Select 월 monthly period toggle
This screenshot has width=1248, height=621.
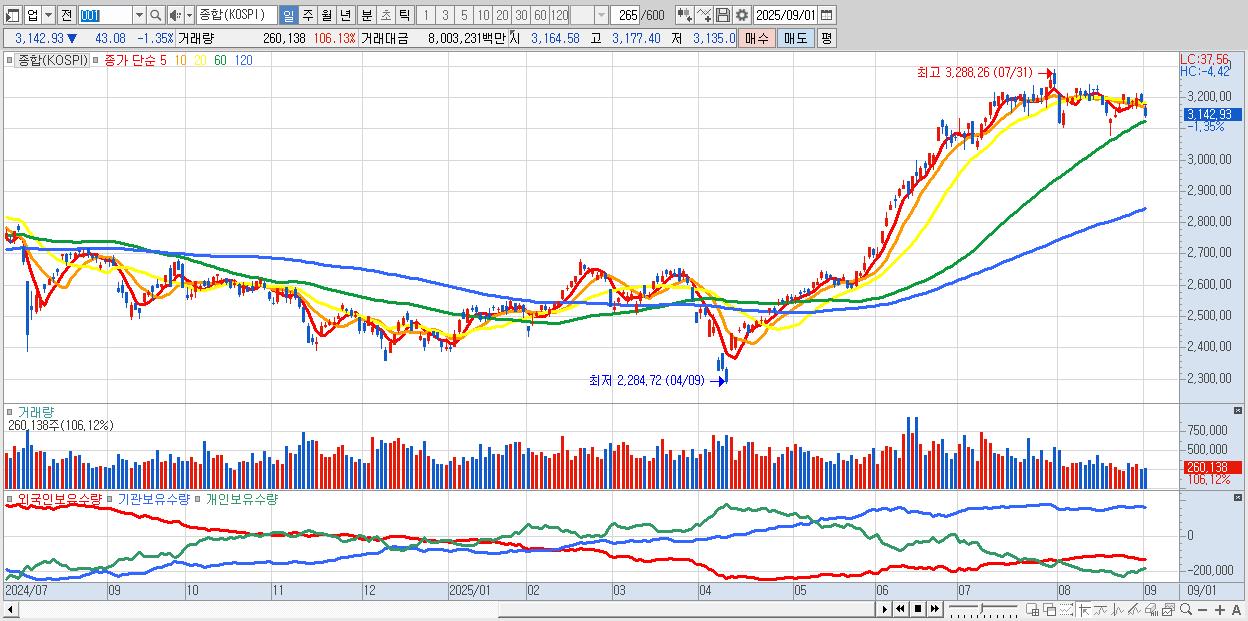[326, 15]
